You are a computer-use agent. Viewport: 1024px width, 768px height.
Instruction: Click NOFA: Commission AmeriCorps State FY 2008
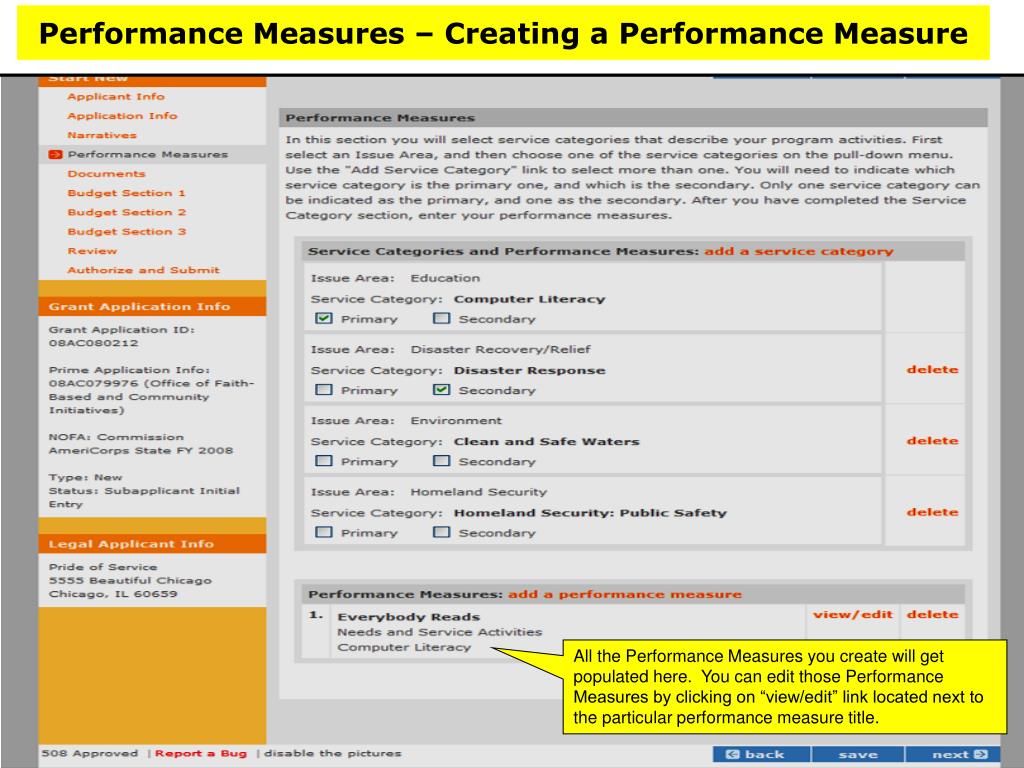[140, 444]
